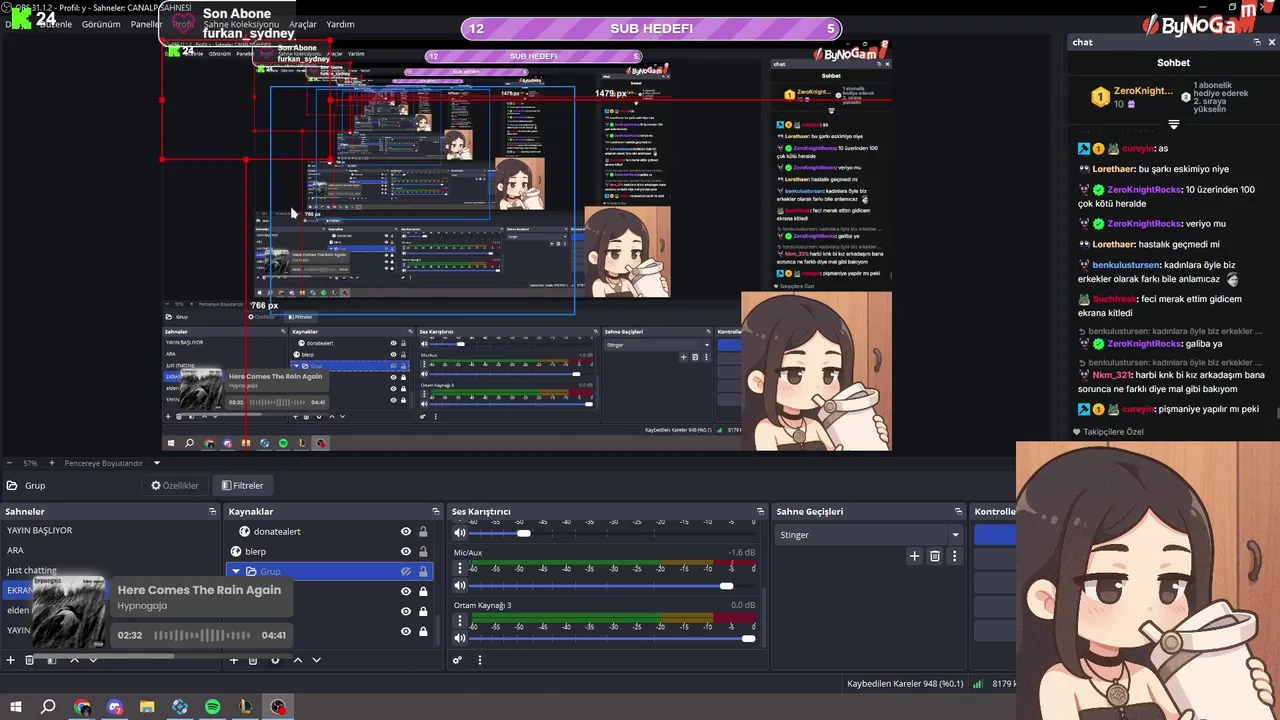Open the Görünüm menu in main menu bar
The width and height of the screenshot is (1280, 720).
point(101,24)
